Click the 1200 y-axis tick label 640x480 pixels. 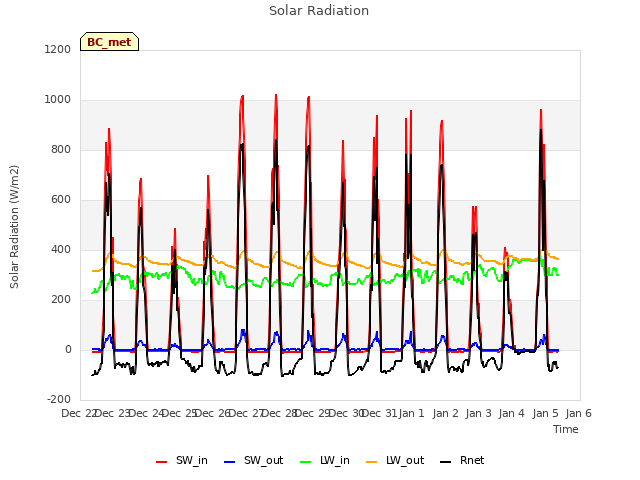58,49
